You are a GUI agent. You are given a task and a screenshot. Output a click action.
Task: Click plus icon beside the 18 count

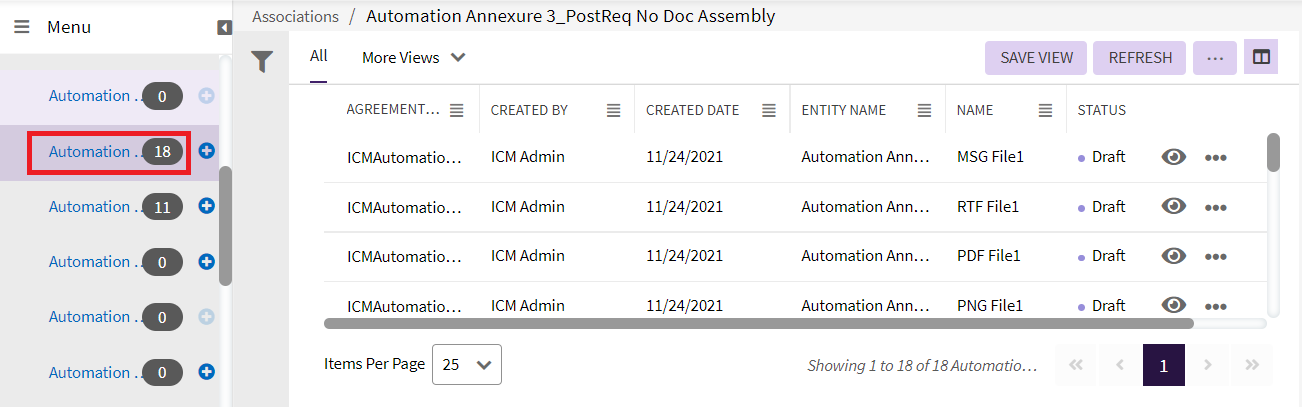pyautogui.click(x=207, y=151)
